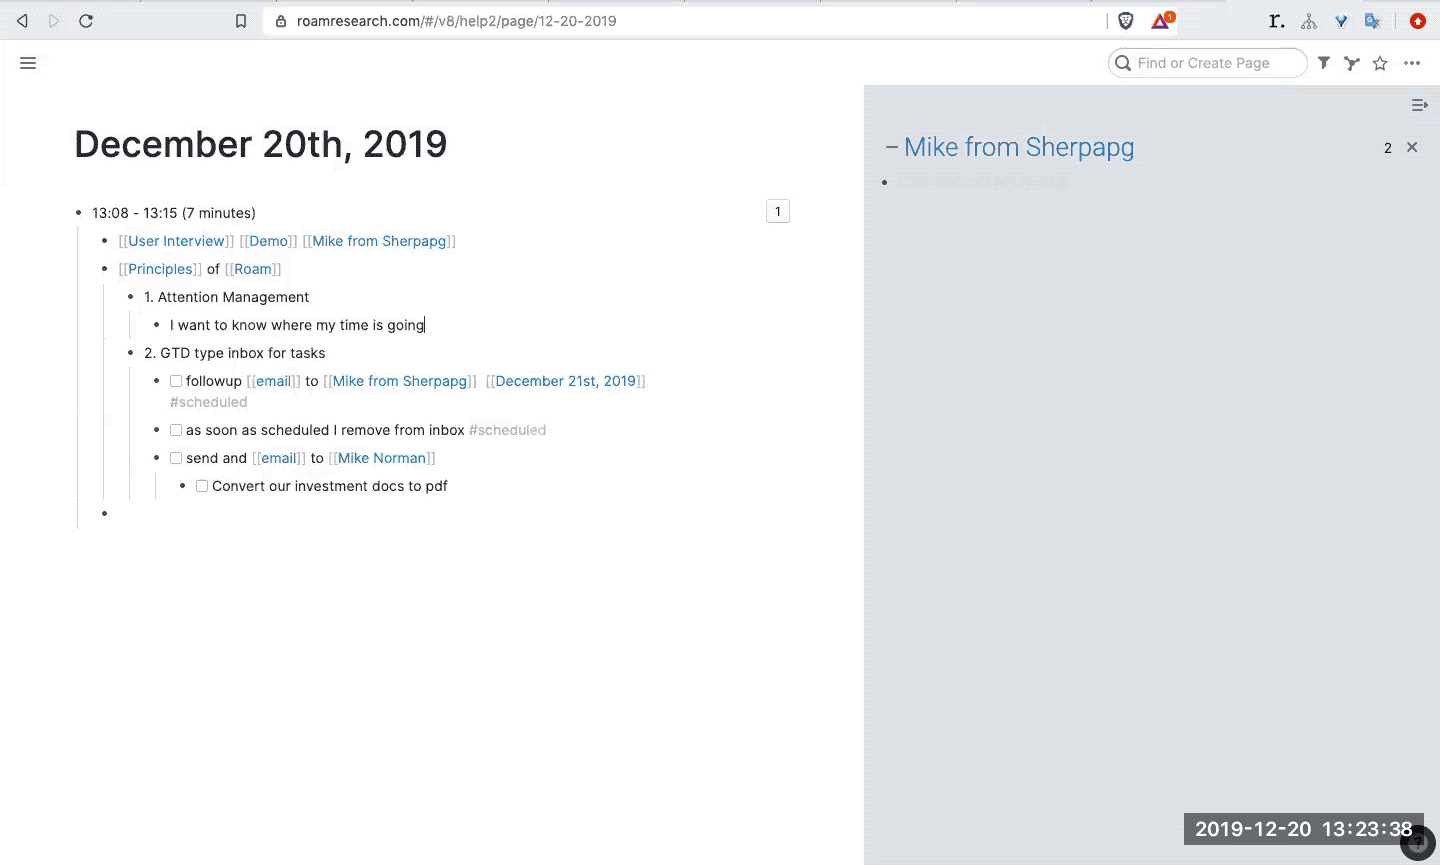Click text 'I want to know where my time is going'

pos(297,325)
